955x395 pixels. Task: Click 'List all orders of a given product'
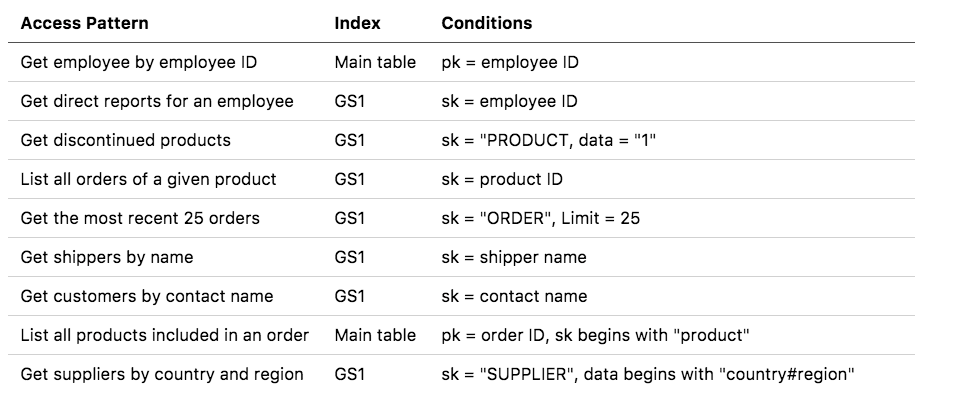149,179
